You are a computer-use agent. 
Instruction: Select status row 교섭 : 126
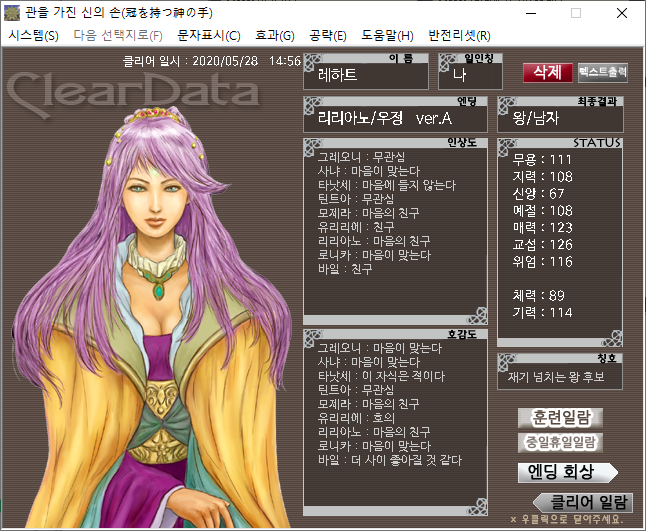click(x=542, y=244)
